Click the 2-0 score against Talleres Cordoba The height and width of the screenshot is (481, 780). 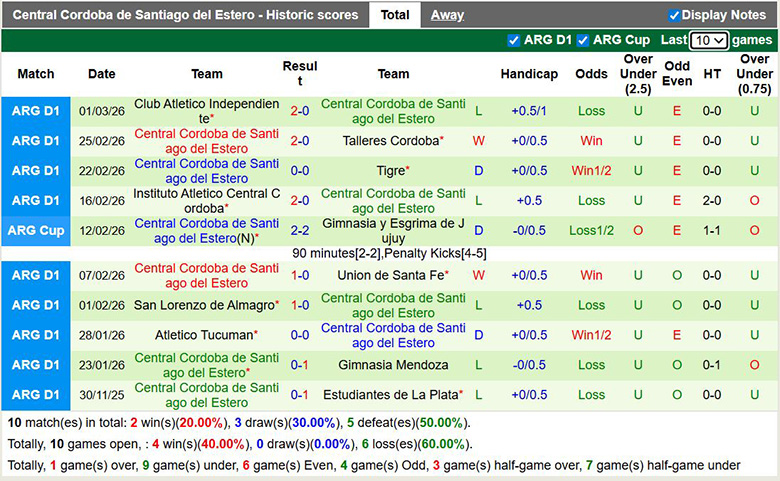tap(300, 141)
